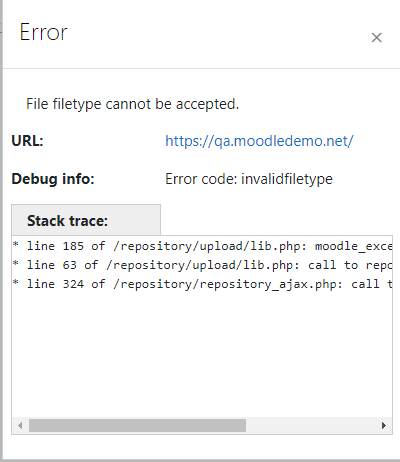Click the stack trace scrollbar right arrow
Screen dimensions: 400x462
click(384, 425)
